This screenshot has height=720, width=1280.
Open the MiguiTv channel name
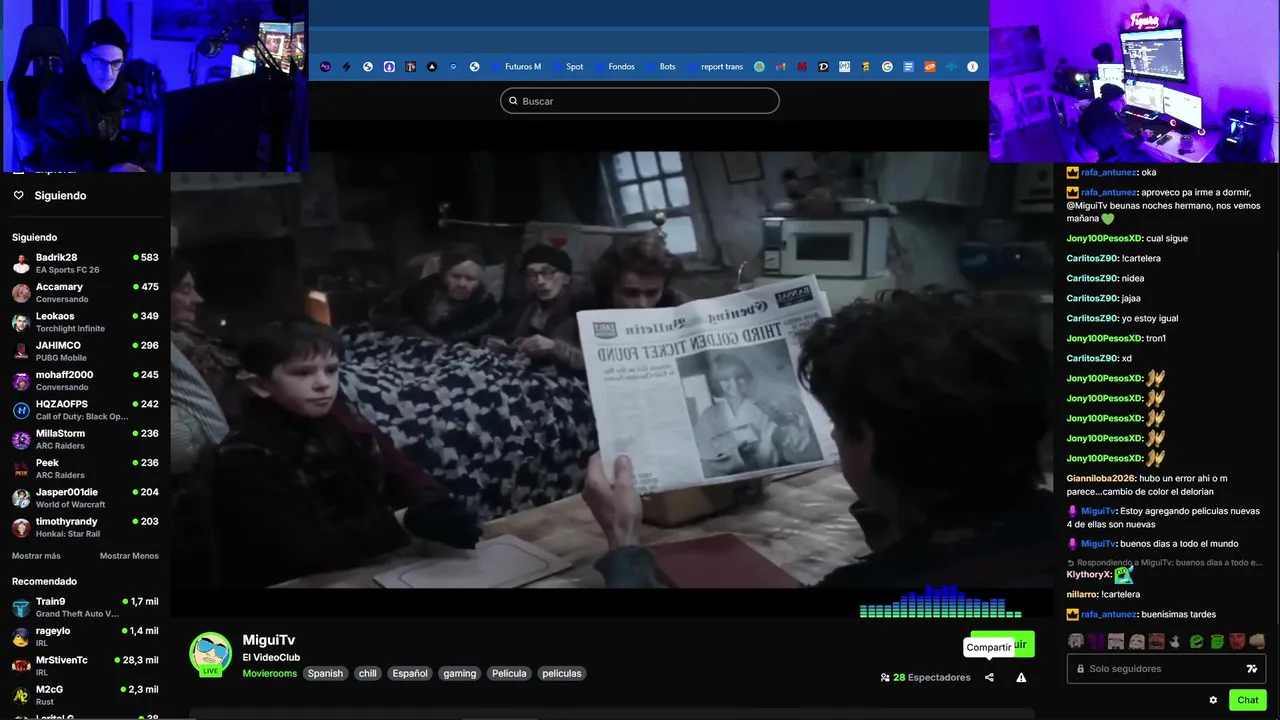(269, 640)
